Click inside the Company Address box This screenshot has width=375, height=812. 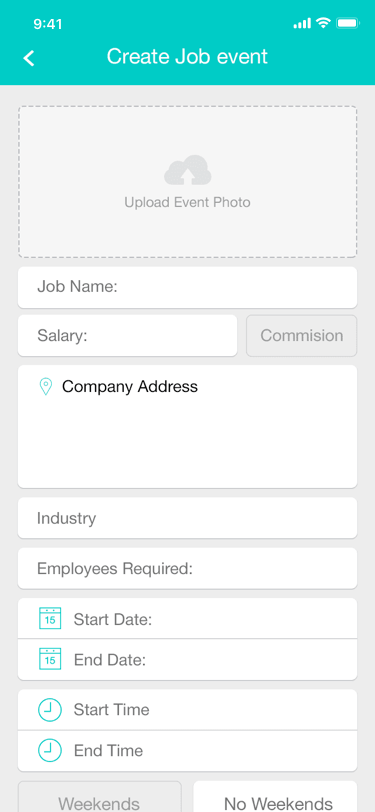188,427
